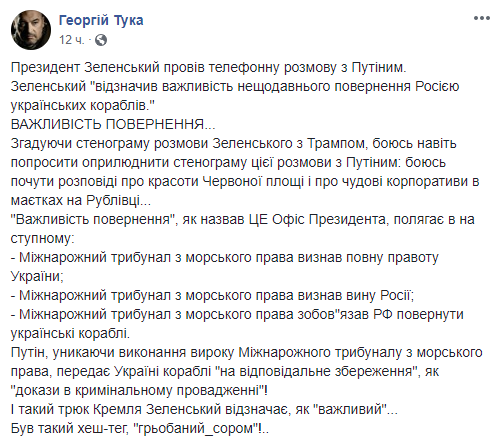Screen dimensions: 496x446
Task: Open the post options three-dot menu
Action: click(482, 18)
